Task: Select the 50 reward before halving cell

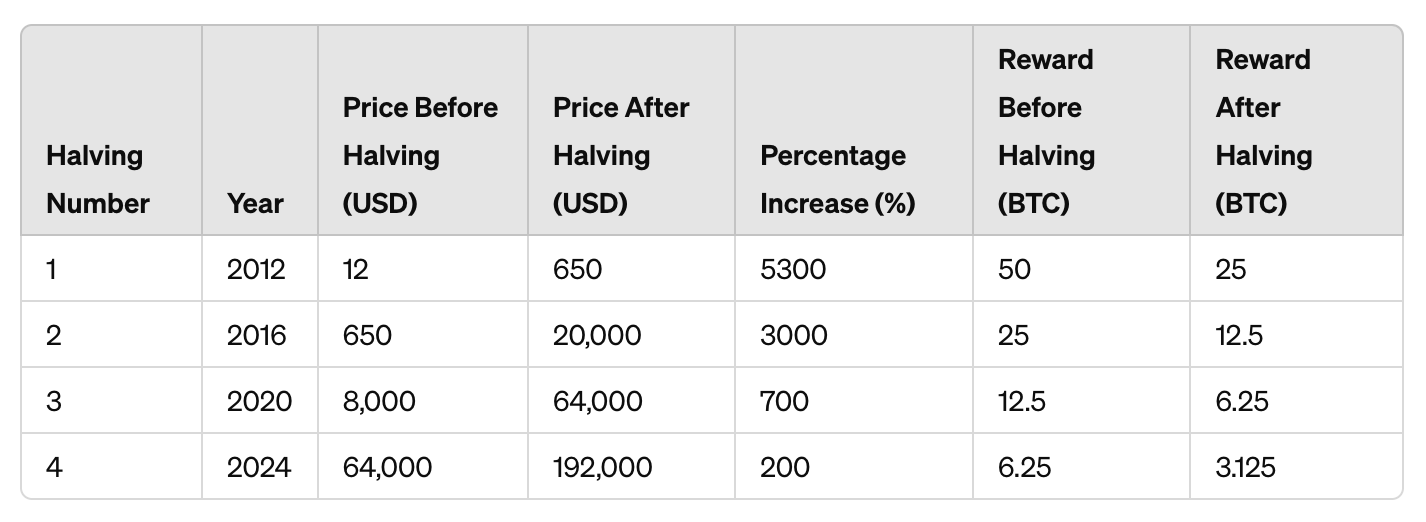Action: (1013, 269)
